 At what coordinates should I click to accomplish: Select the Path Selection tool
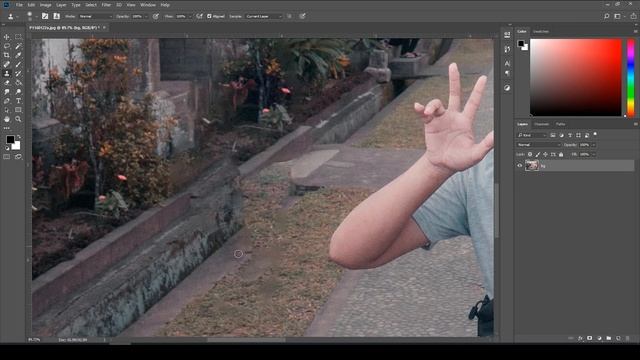tap(7, 110)
